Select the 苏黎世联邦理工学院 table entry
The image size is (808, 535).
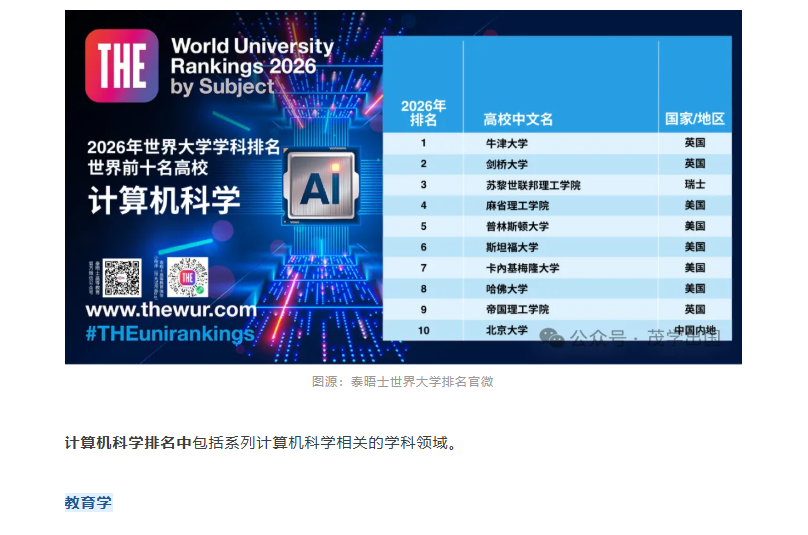533,185
